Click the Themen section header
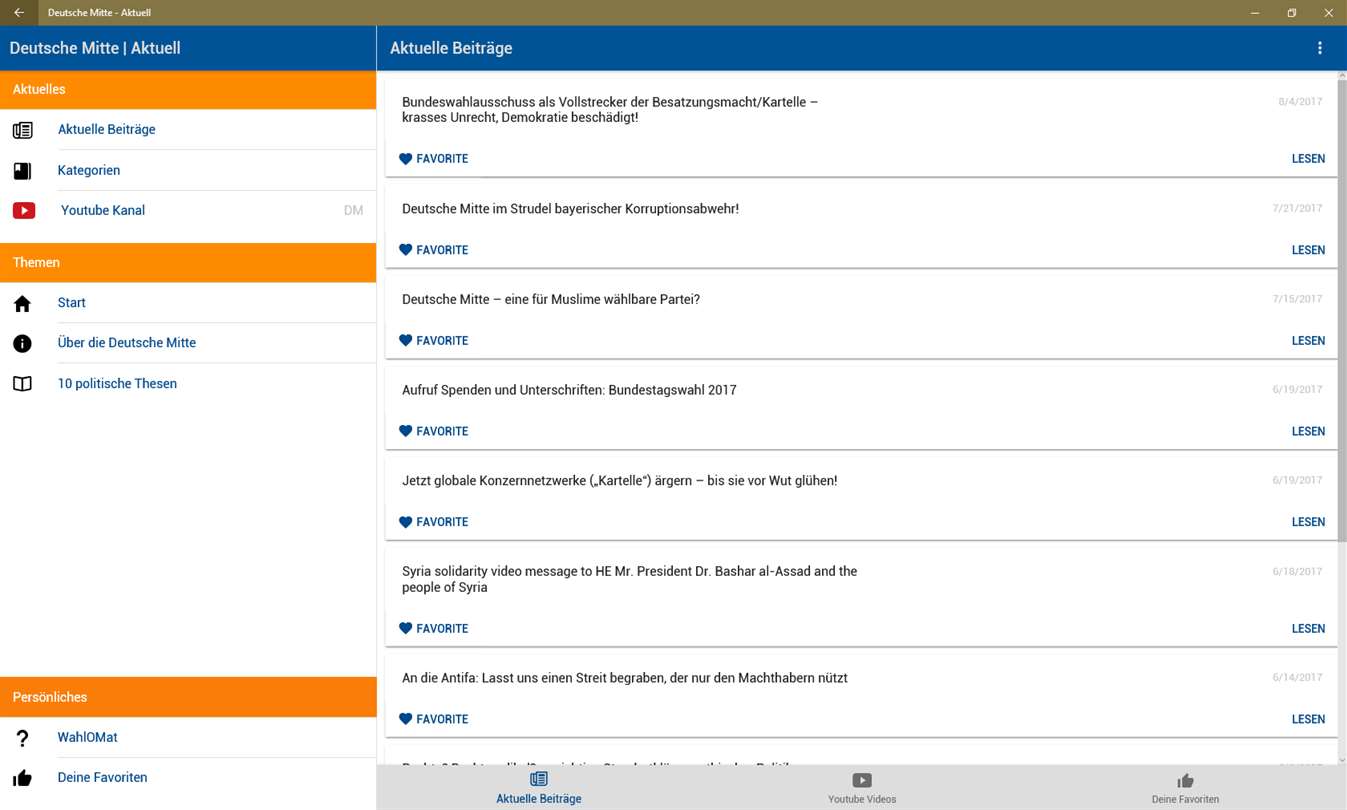Screen dimensions: 1347x810 tap(188, 262)
